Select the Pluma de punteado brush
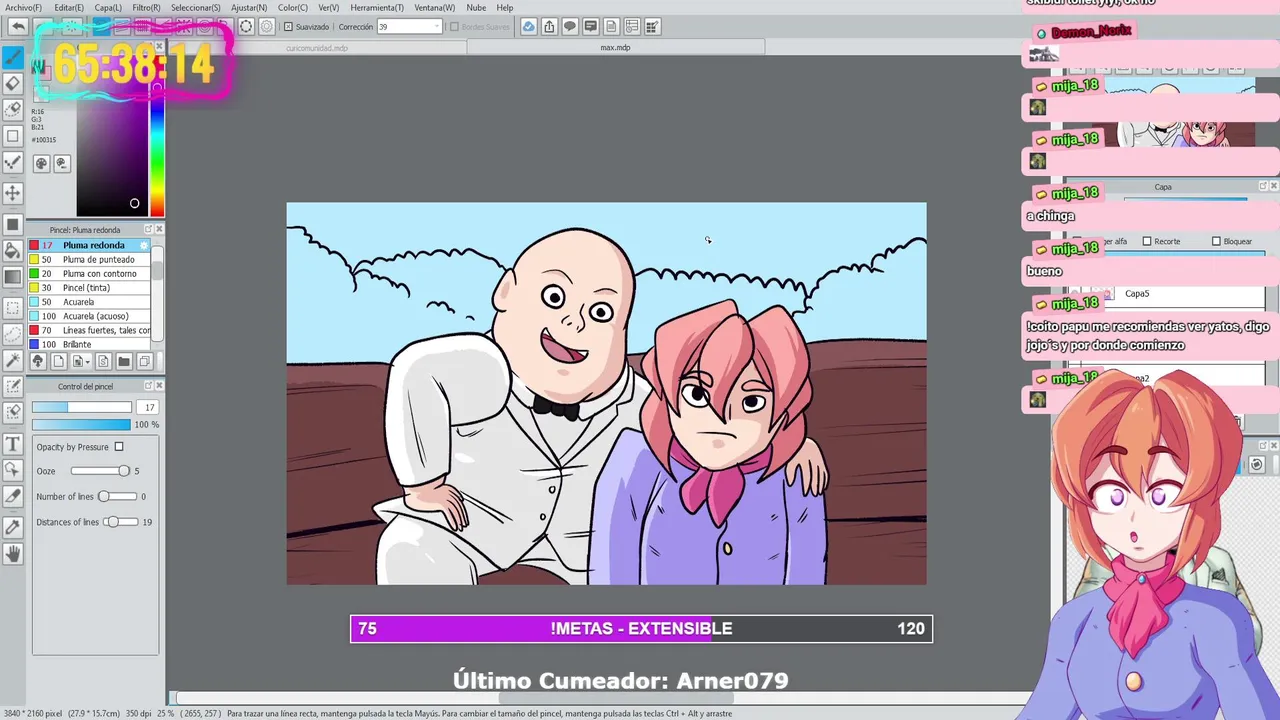The height and width of the screenshot is (720, 1280). [90, 259]
